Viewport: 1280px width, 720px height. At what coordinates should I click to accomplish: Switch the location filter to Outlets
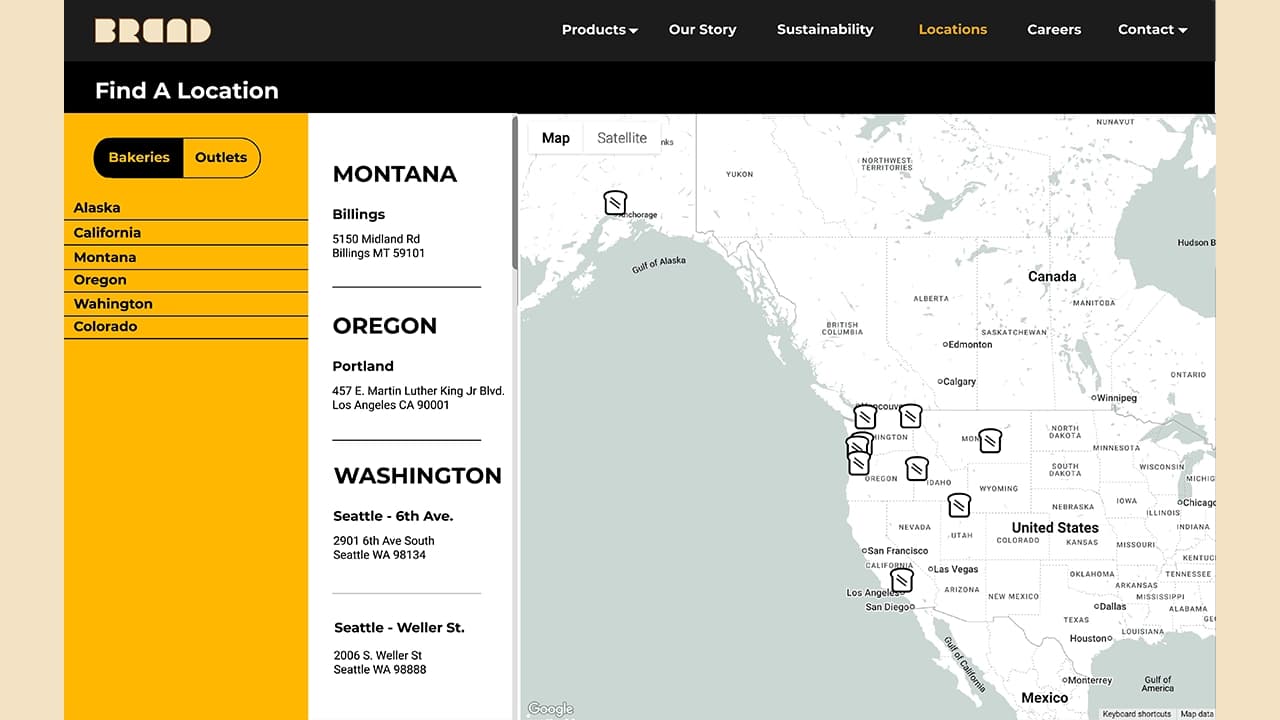tap(220, 157)
